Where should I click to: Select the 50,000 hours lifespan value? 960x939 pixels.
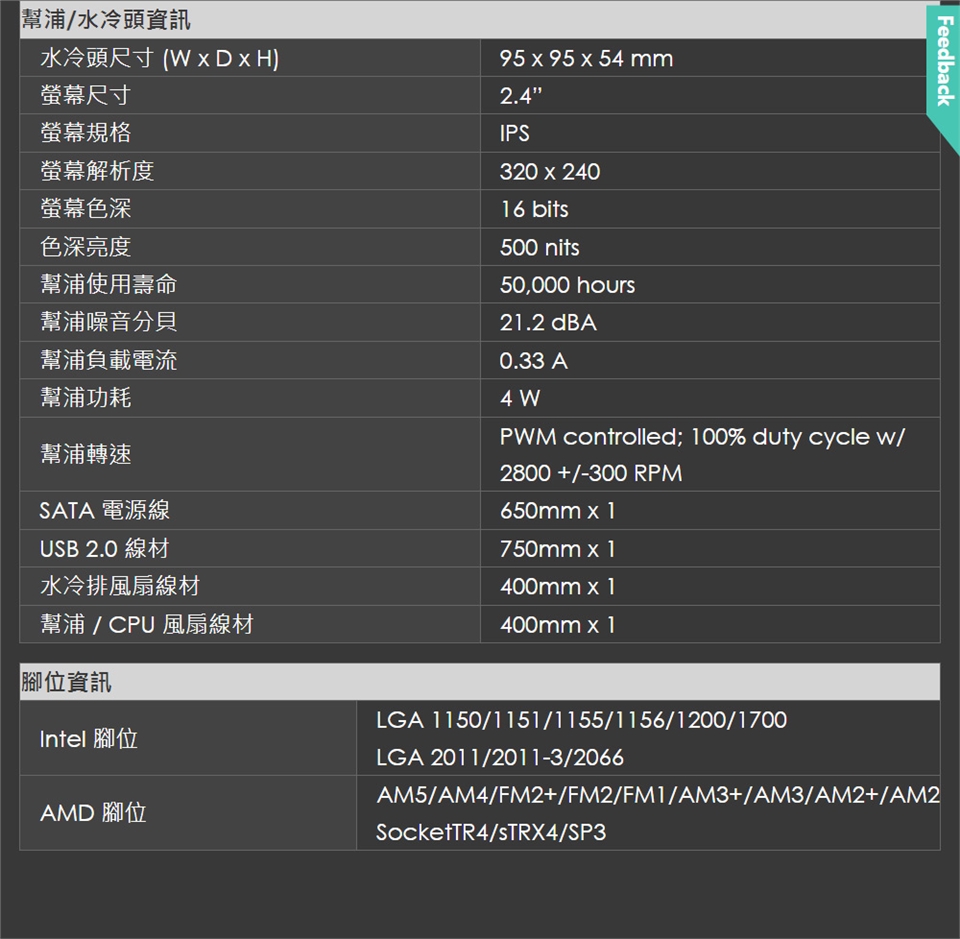tap(567, 286)
